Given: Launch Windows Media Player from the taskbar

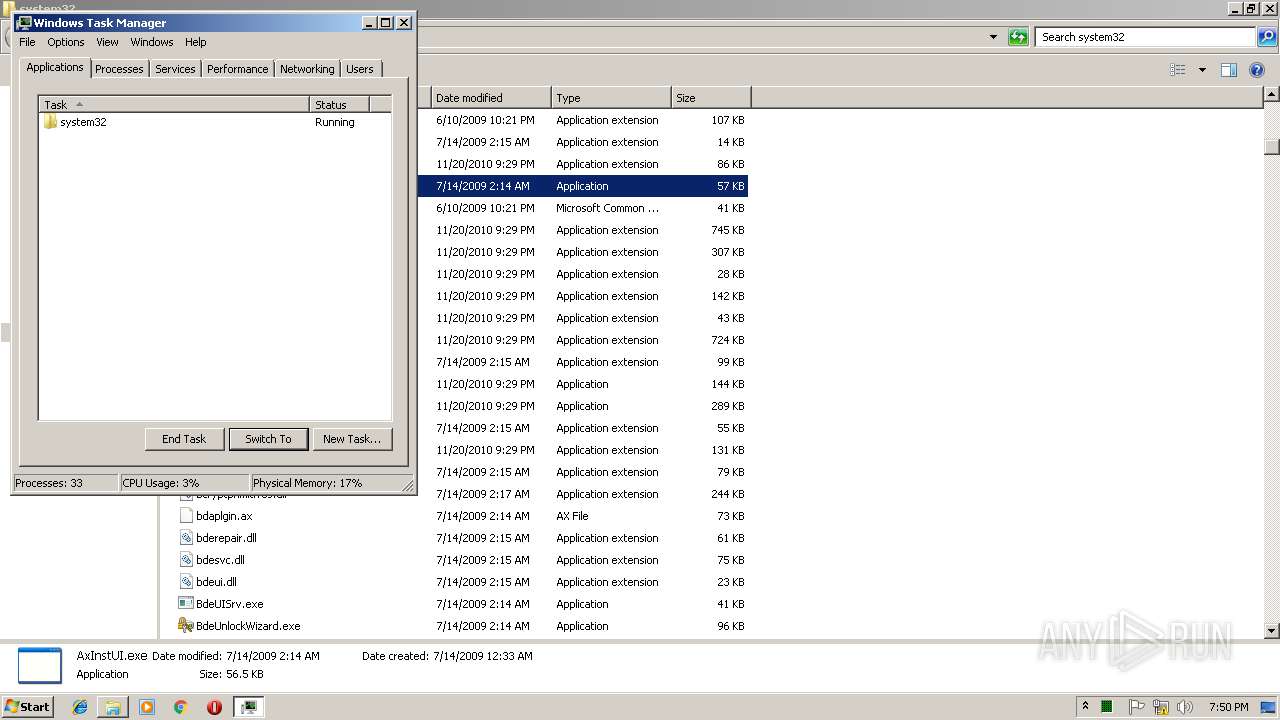Looking at the screenshot, I should click(147, 707).
